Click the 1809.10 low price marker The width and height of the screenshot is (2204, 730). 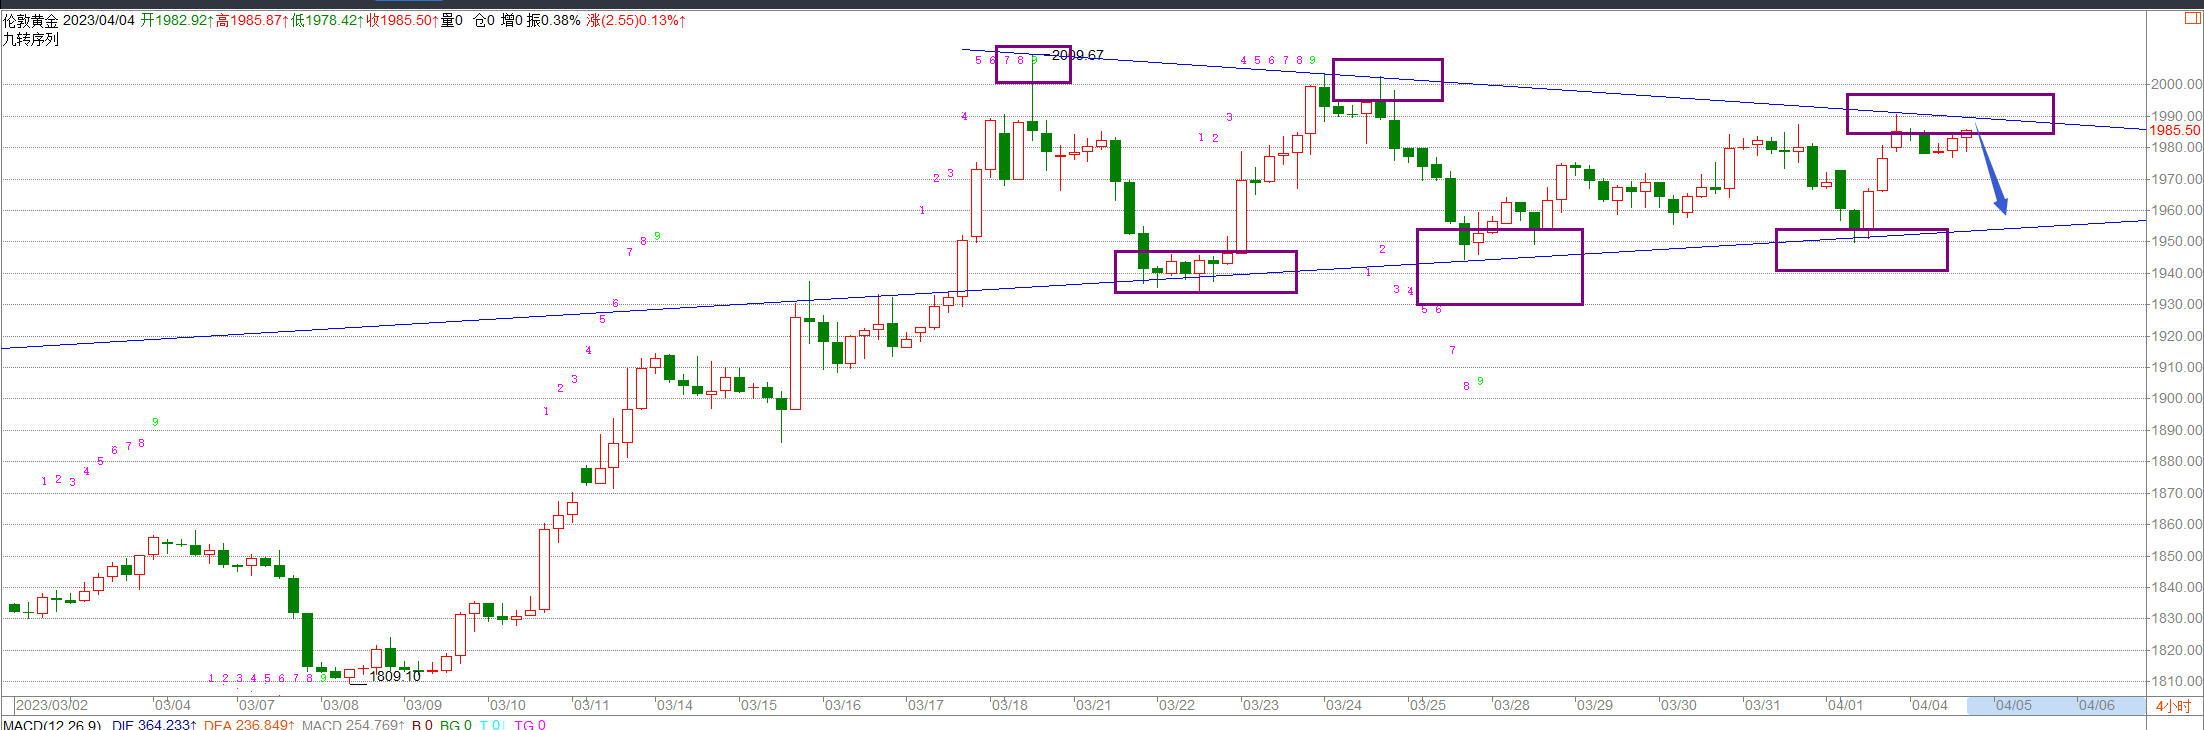tap(395, 677)
